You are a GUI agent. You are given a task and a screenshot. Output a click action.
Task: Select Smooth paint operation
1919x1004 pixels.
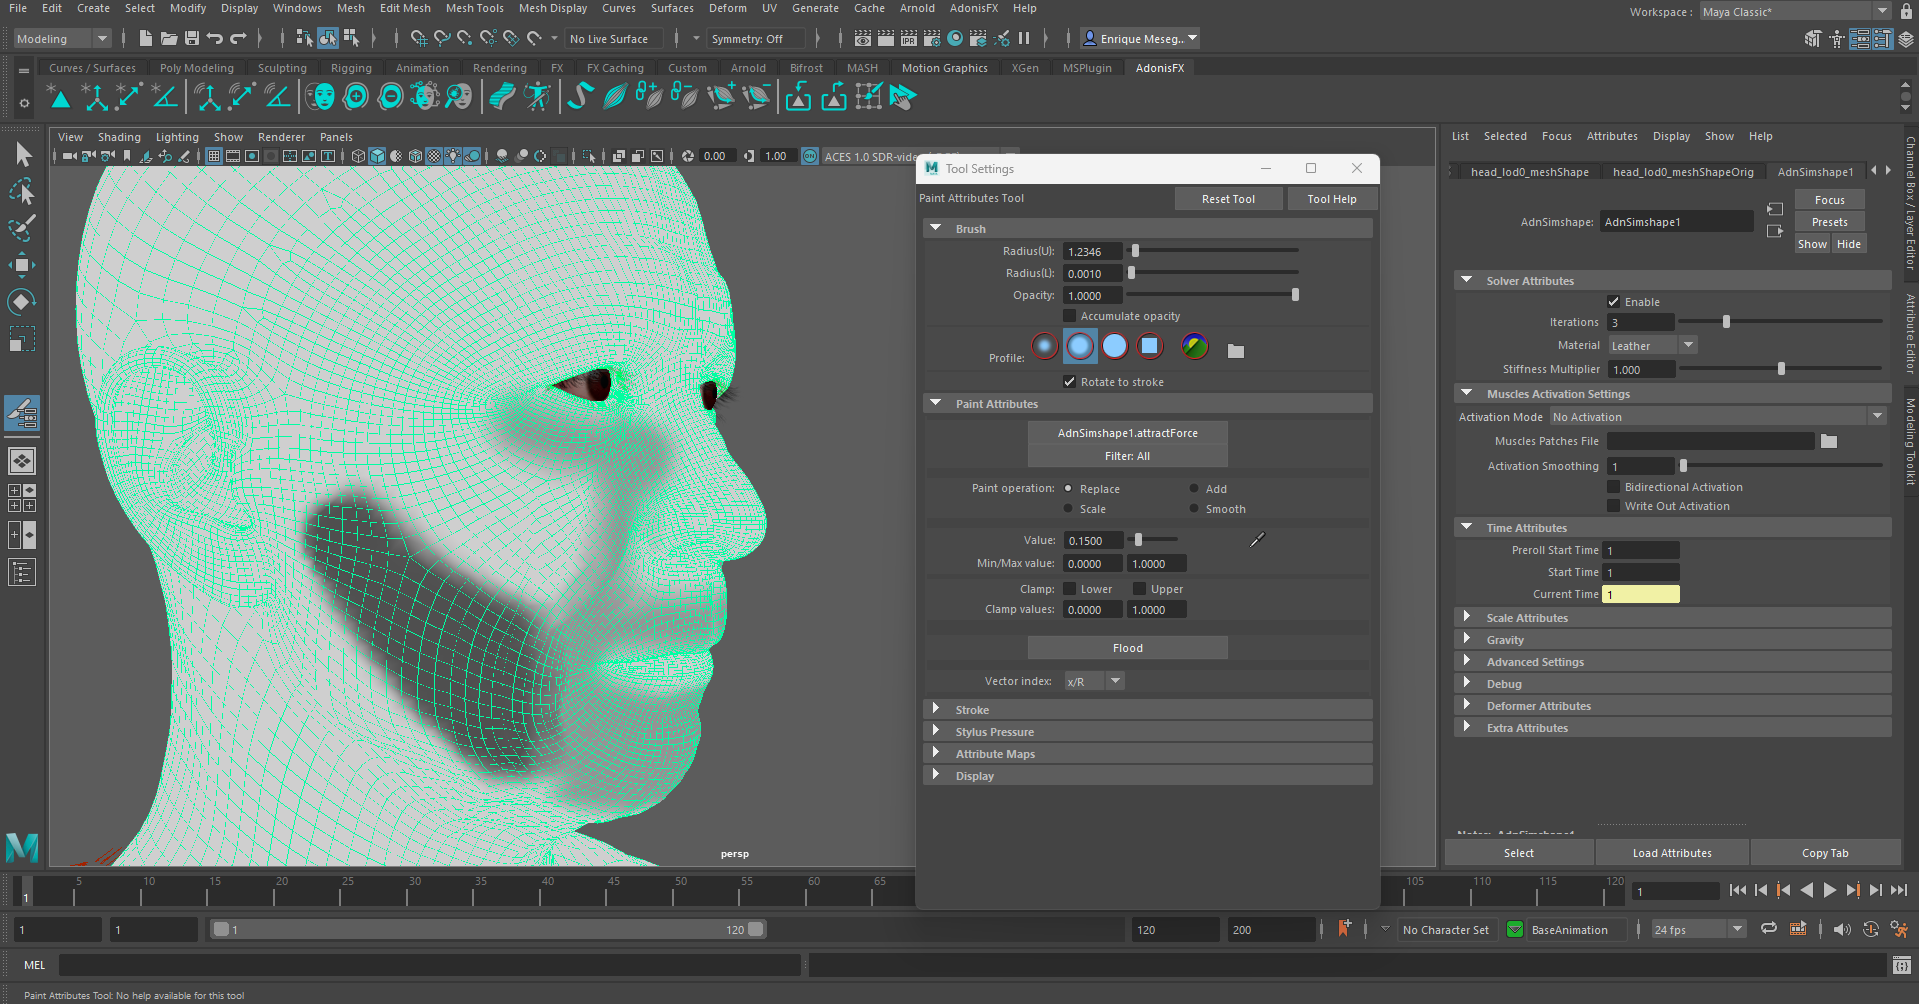[x=1194, y=509]
